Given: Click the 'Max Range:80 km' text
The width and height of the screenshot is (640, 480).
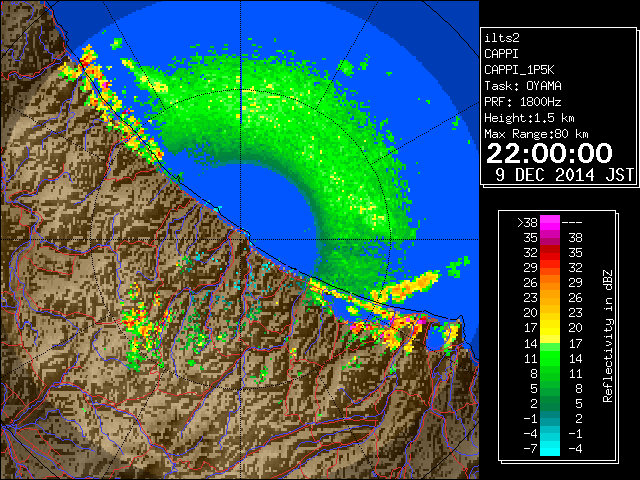Looking at the screenshot, I should click(x=536, y=134).
